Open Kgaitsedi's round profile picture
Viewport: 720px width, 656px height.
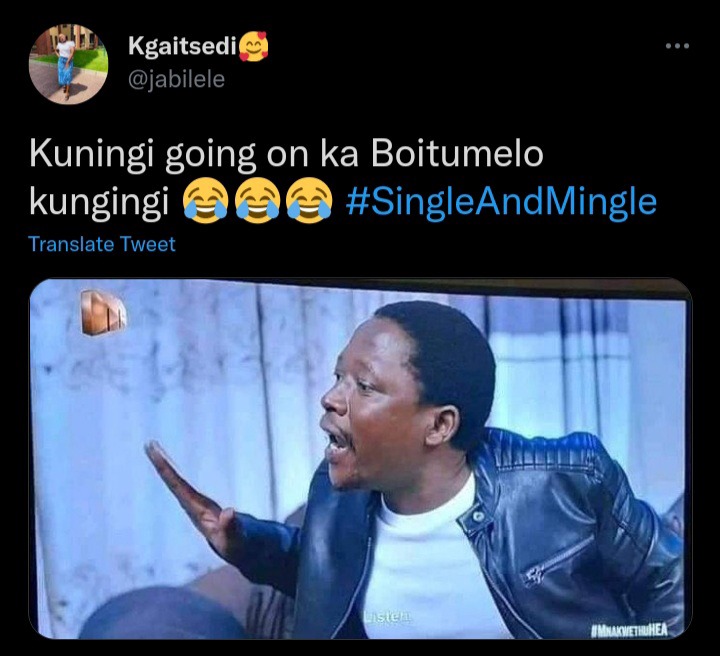point(68,64)
